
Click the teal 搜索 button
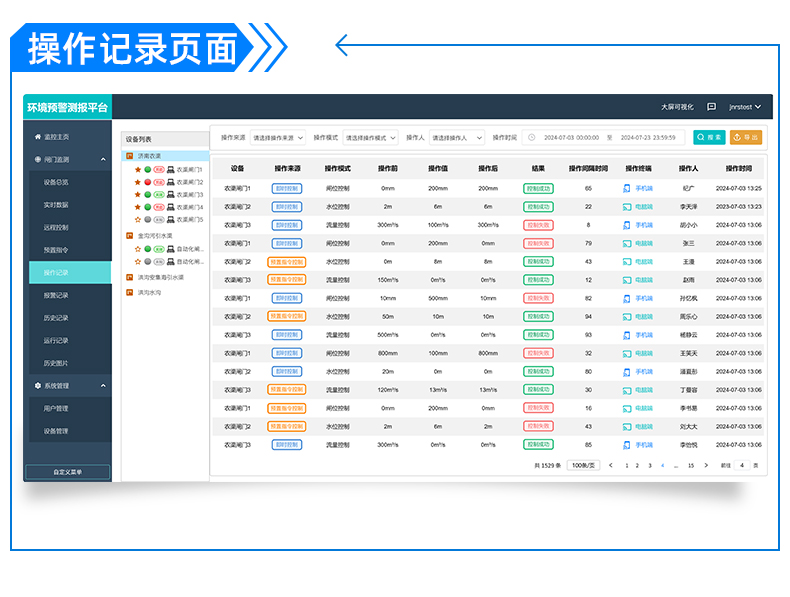click(x=709, y=137)
